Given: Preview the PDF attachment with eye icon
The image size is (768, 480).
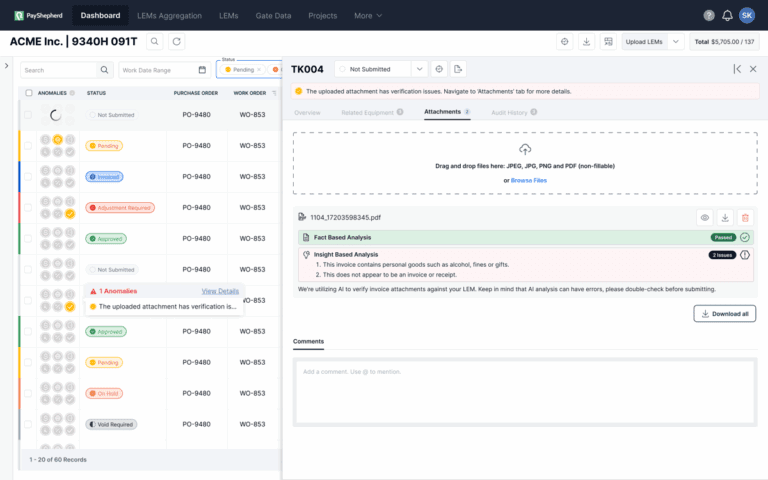Looking at the screenshot, I should click(x=705, y=217).
